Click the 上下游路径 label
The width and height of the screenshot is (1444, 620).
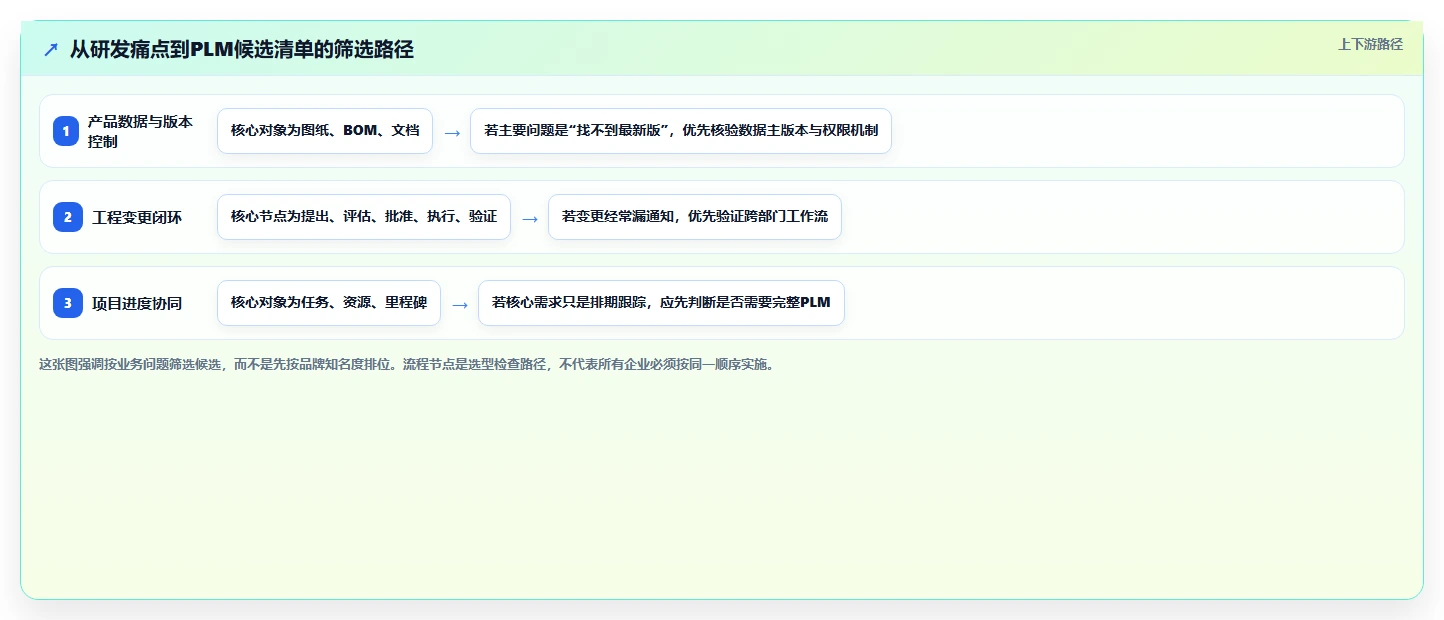pyautogui.click(x=1370, y=44)
